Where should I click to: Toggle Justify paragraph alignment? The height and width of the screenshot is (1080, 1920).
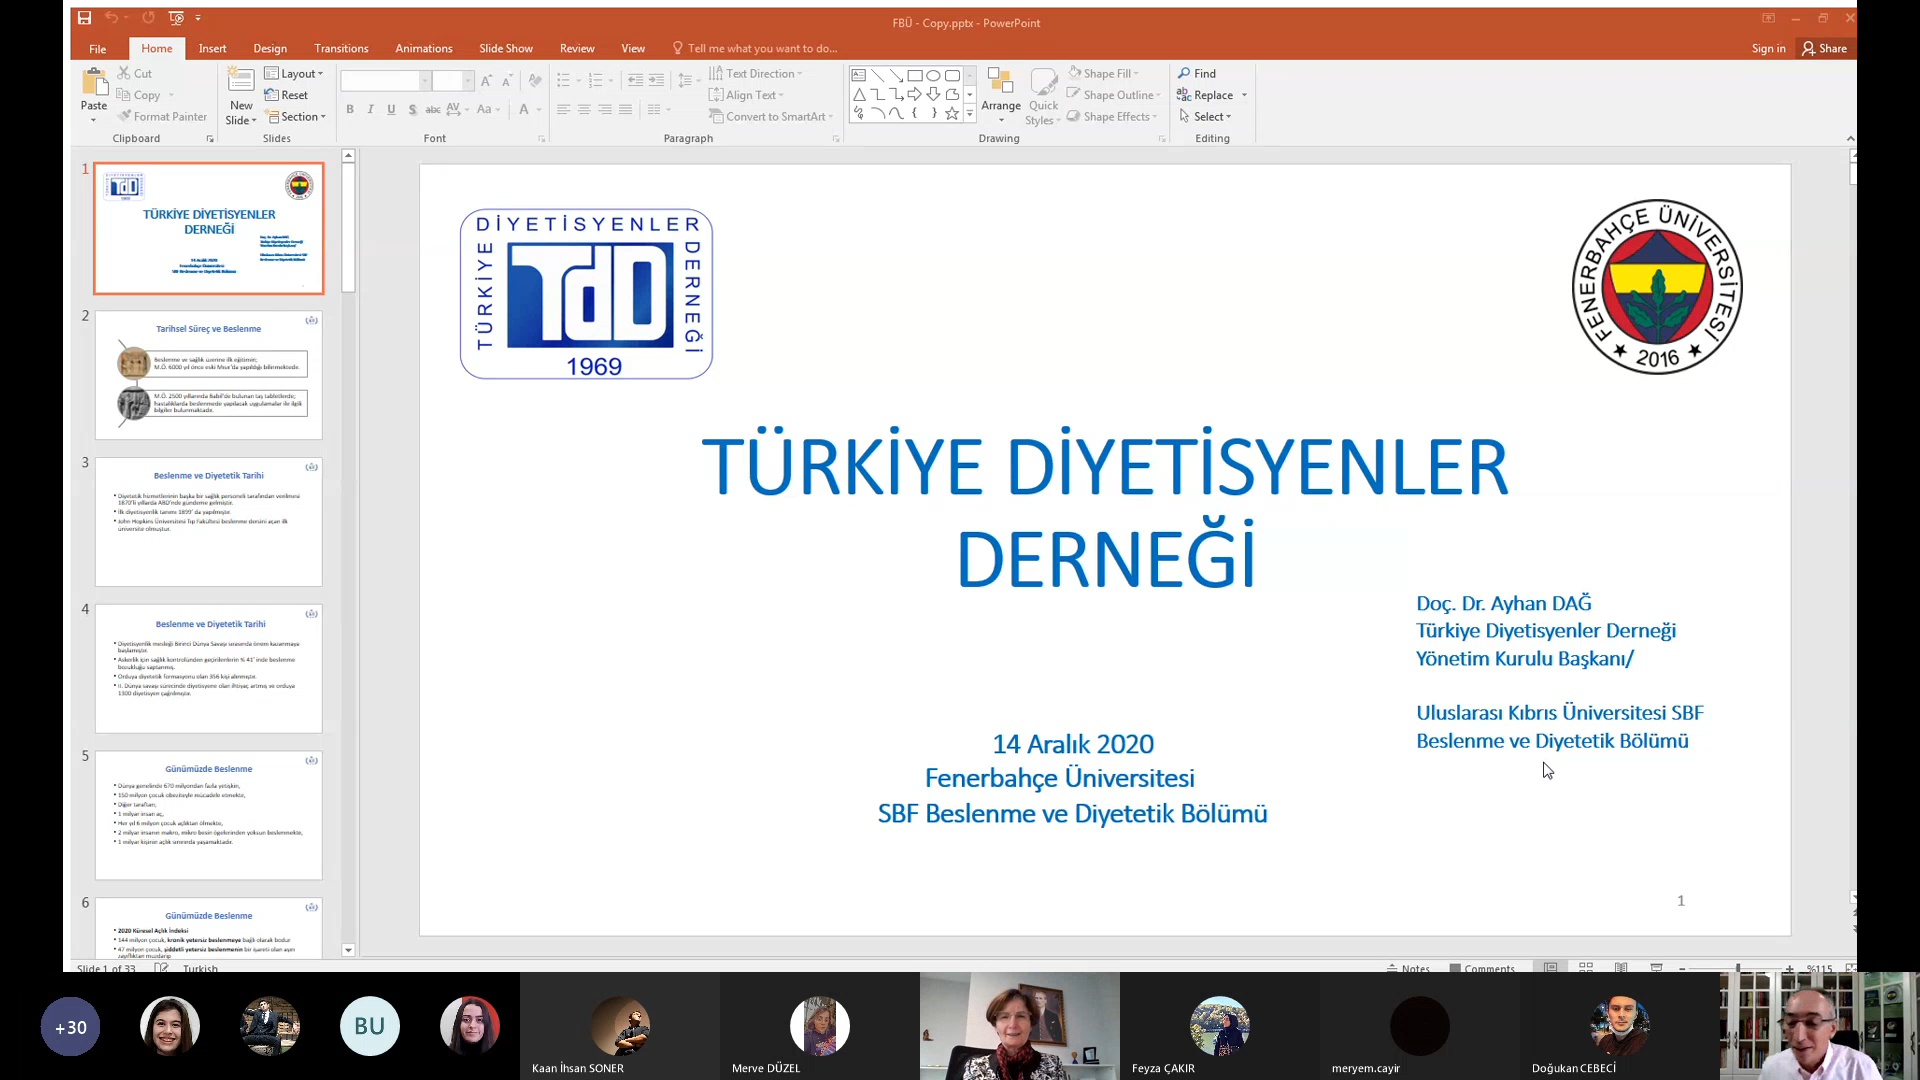pos(626,109)
